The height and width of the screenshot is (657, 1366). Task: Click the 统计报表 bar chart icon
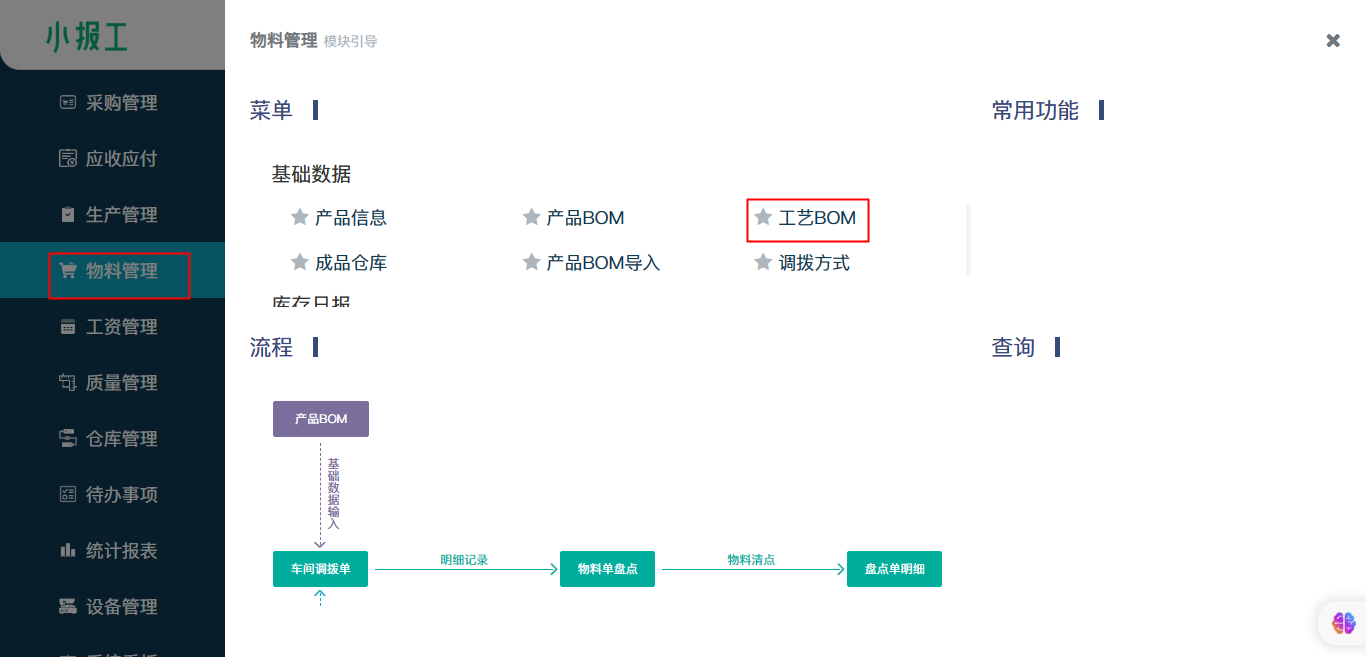tap(68, 550)
